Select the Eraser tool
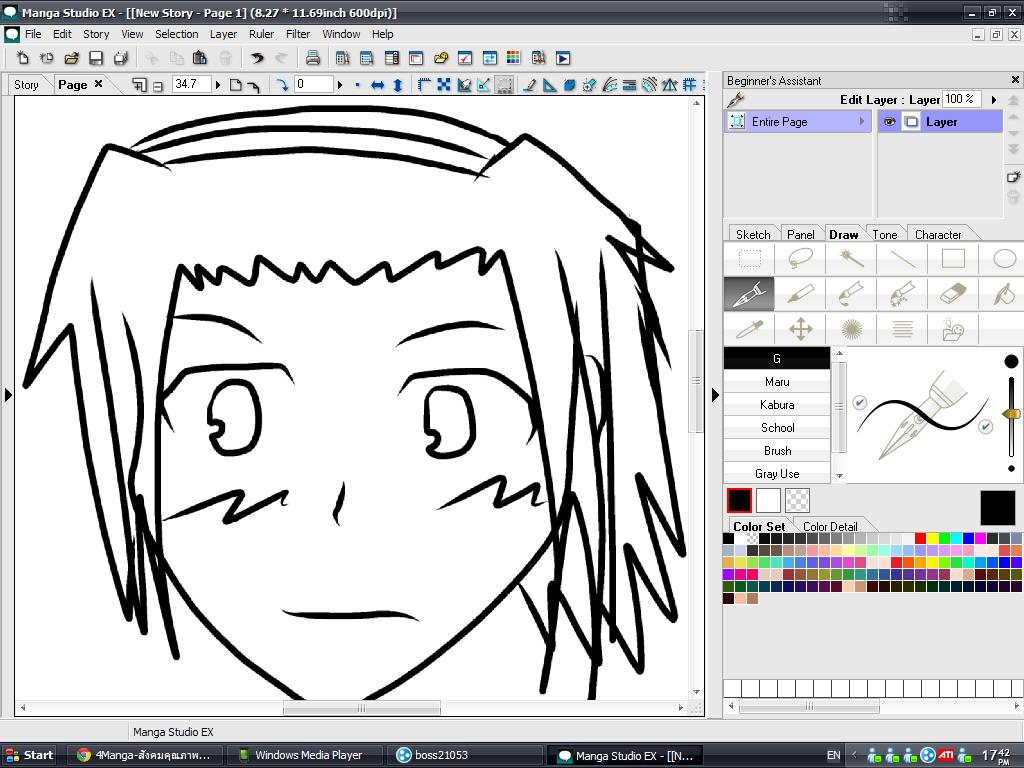Image resolution: width=1024 pixels, height=768 pixels. [954, 293]
